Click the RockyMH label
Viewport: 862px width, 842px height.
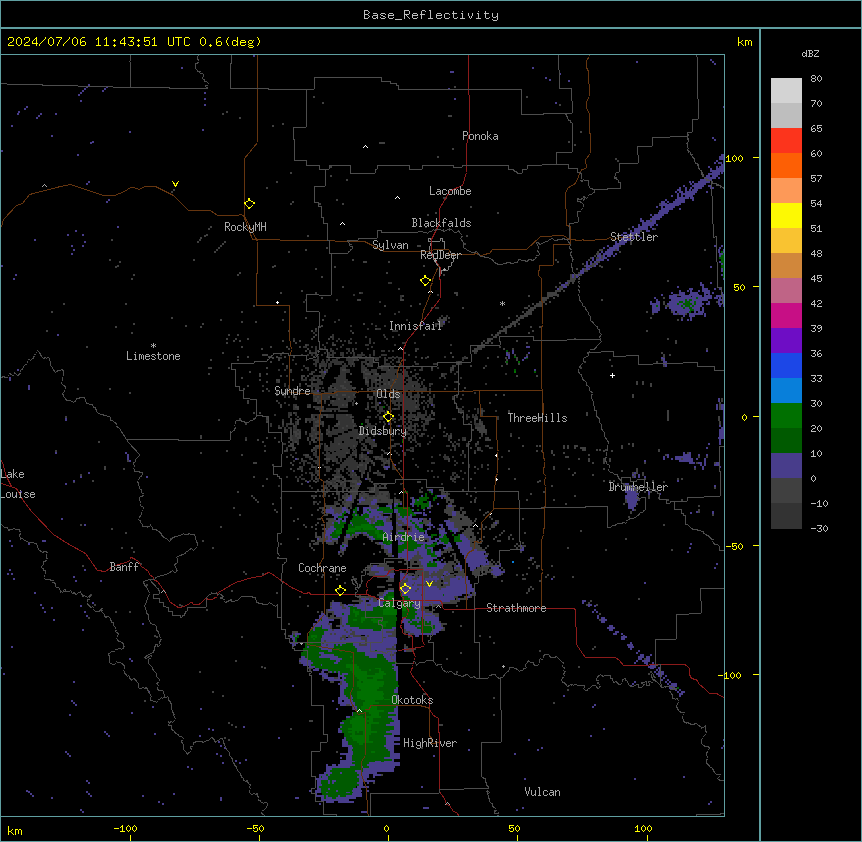coord(245,227)
